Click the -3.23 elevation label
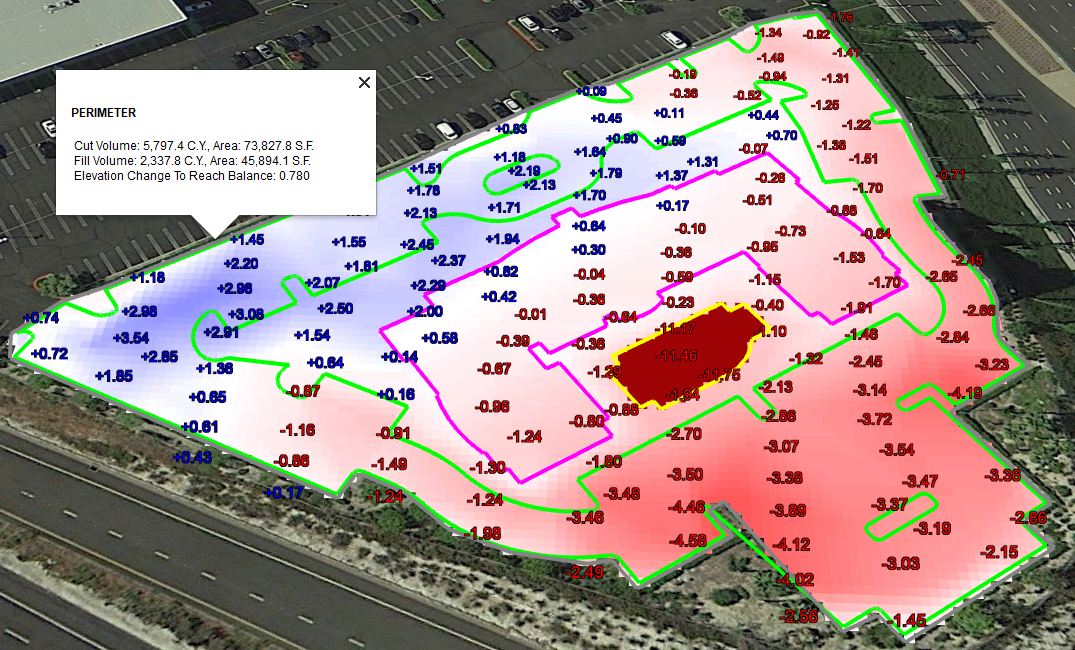This screenshot has height=650, width=1075. (992, 365)
